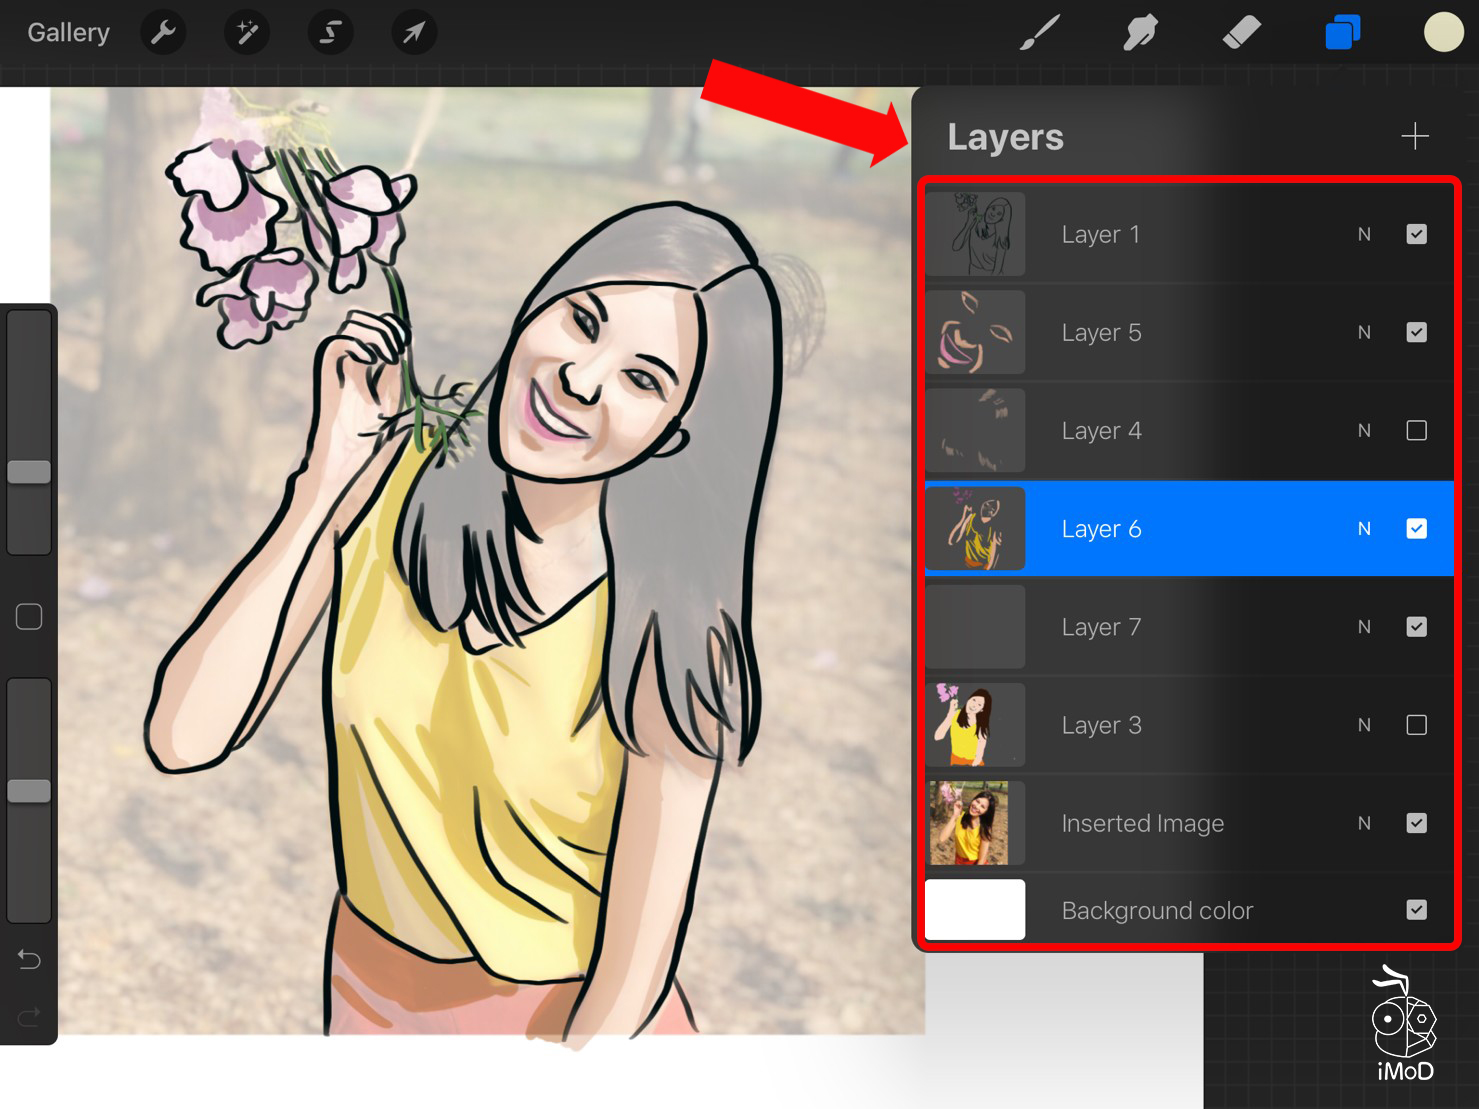Image resolution: width=1479 pixels, height=1109 pixels.
Task: Click the Background color layer thumbnail
Action: (975, 910)
